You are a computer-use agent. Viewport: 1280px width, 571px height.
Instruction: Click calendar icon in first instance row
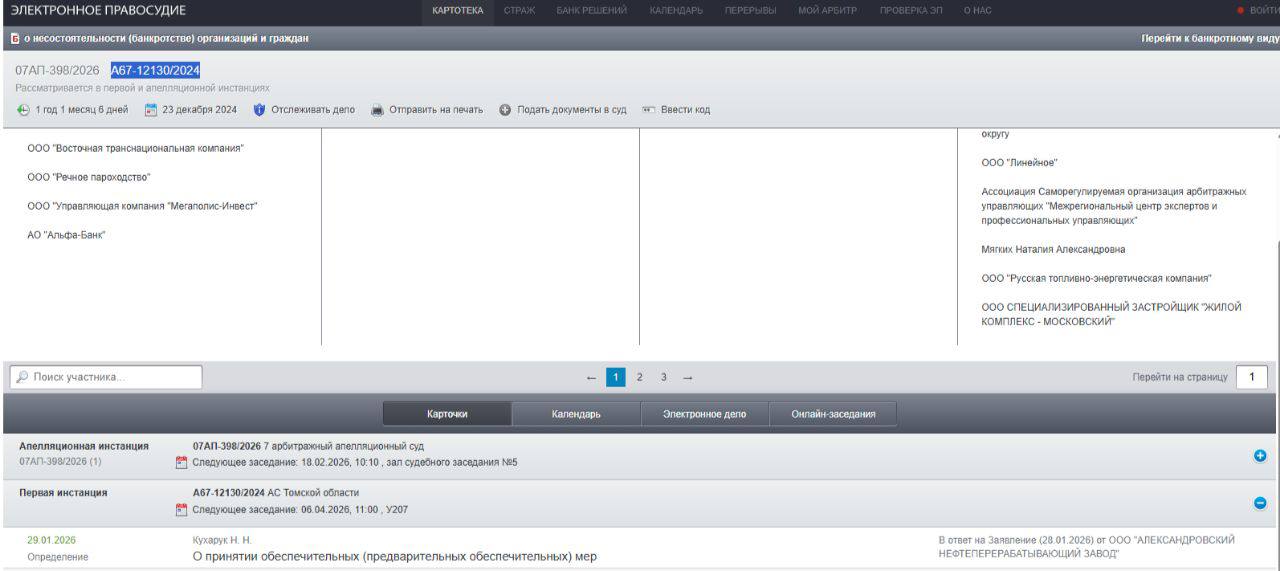[x=181, y=510]
